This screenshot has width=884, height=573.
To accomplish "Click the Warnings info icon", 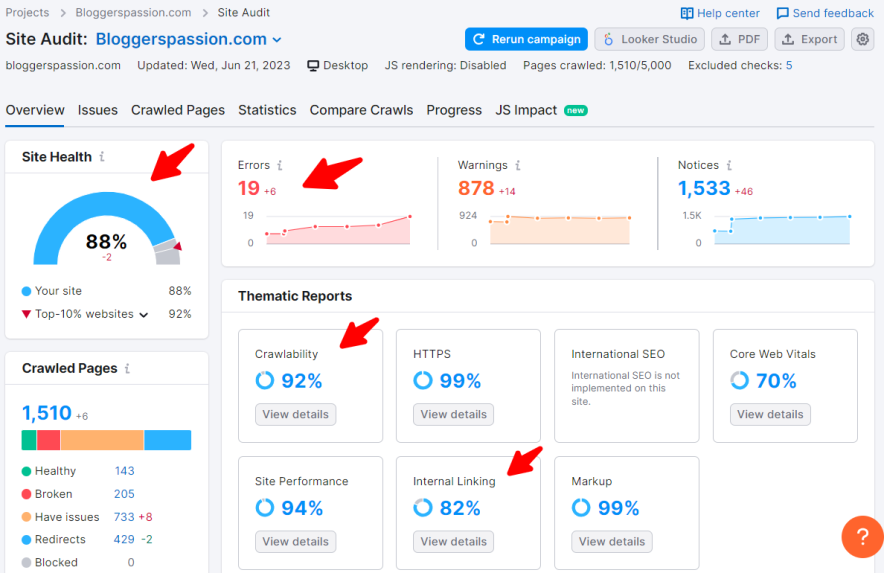I will click(x=518, y=165).
